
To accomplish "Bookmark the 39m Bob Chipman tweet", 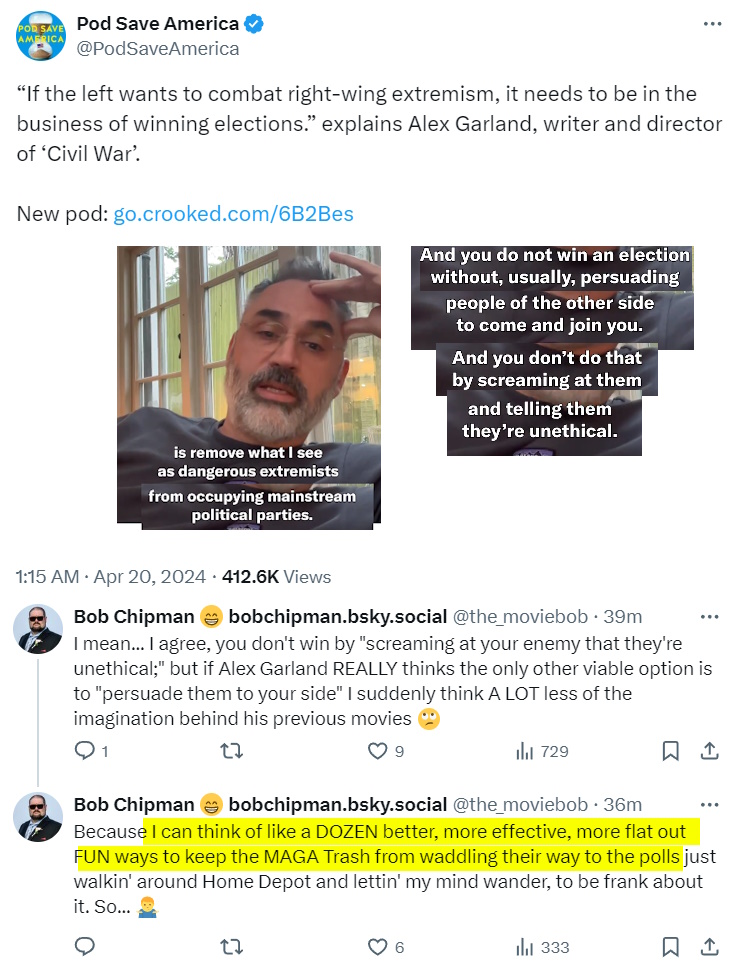I will [670, 751].
